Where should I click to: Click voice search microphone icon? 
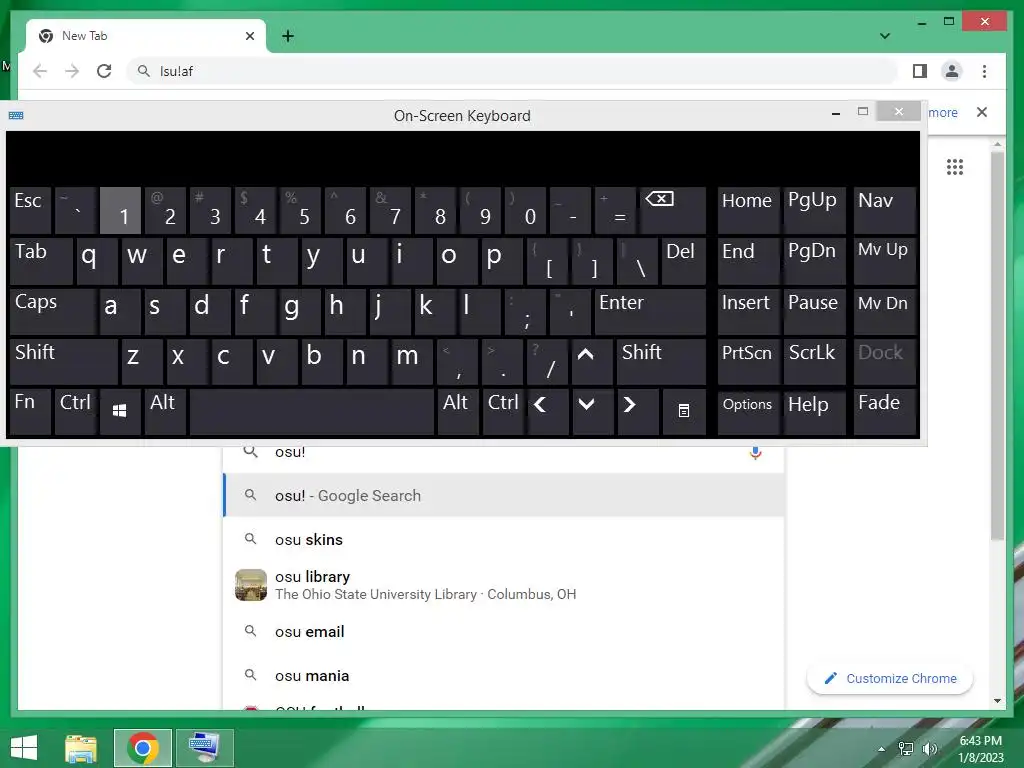click(x=756, y=453)
